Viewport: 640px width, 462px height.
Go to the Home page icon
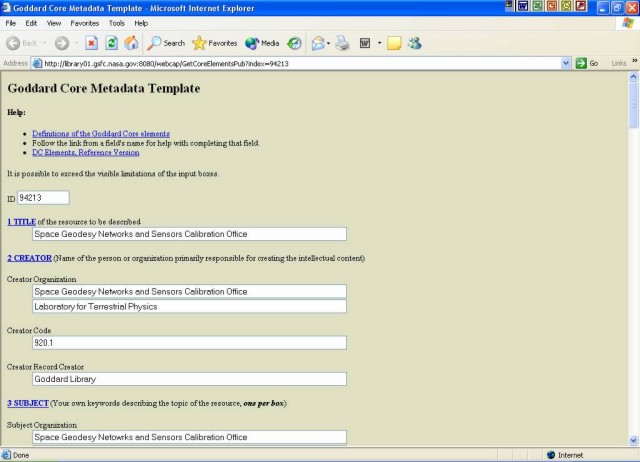click(x=131, y=43)
